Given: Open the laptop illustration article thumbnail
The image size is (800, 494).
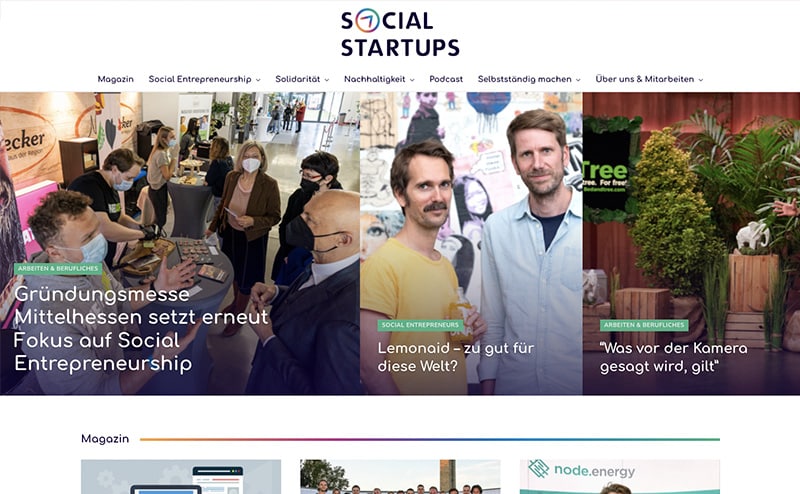Looking at the screenshot, I should 181,477.
